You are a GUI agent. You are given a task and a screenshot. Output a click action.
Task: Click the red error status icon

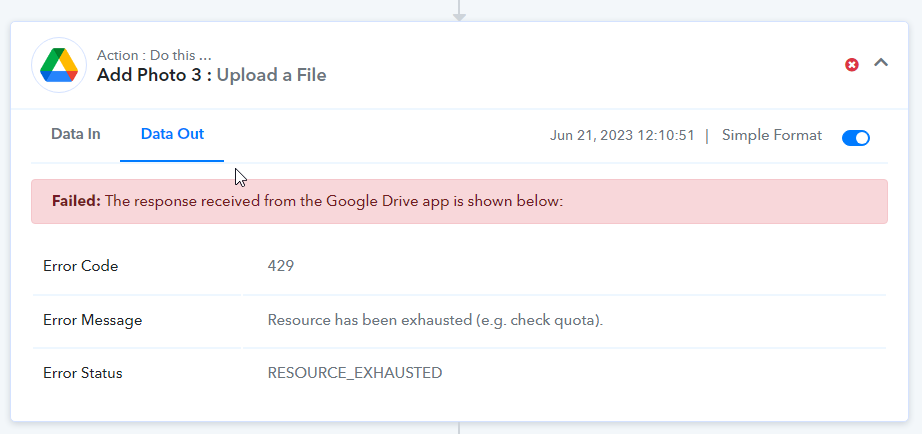pyautogui.click(x=851, y=65)
